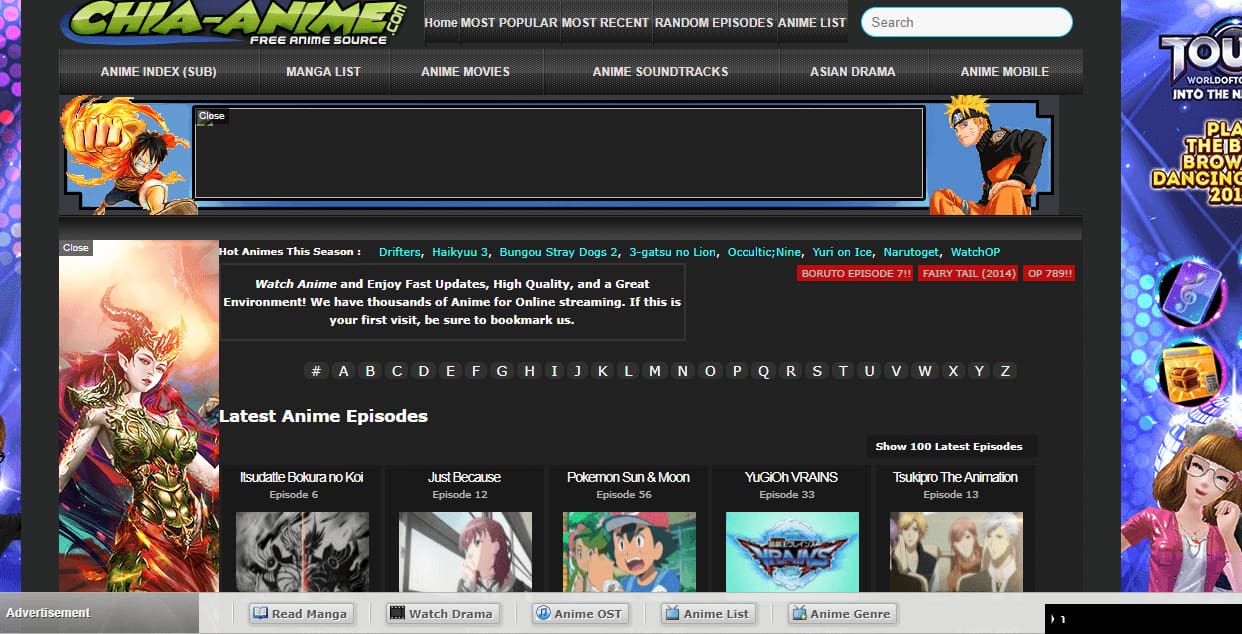Open the Haikyuu 3 link
Viewport: 1242px width, 634px height.
[460, 252]
